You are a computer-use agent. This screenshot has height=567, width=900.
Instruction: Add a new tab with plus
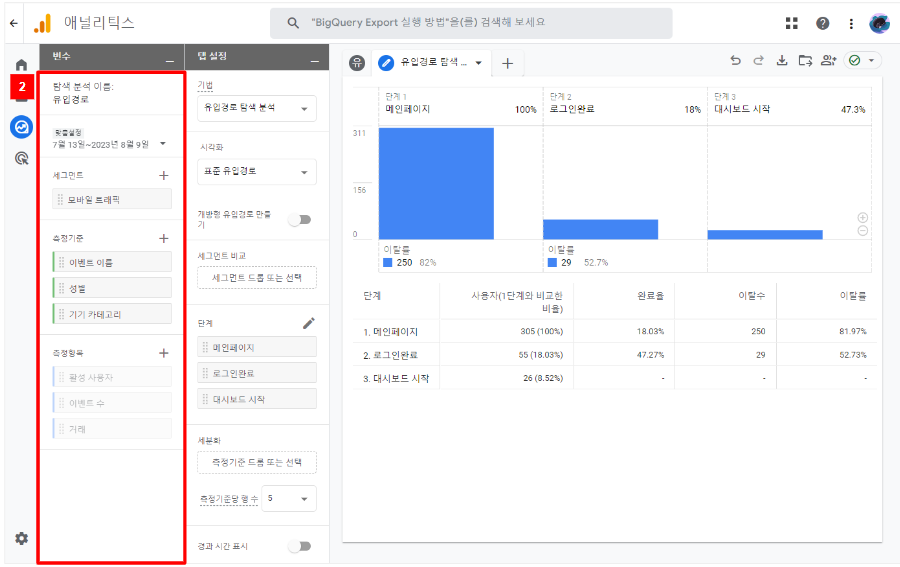tap(507, 63)
